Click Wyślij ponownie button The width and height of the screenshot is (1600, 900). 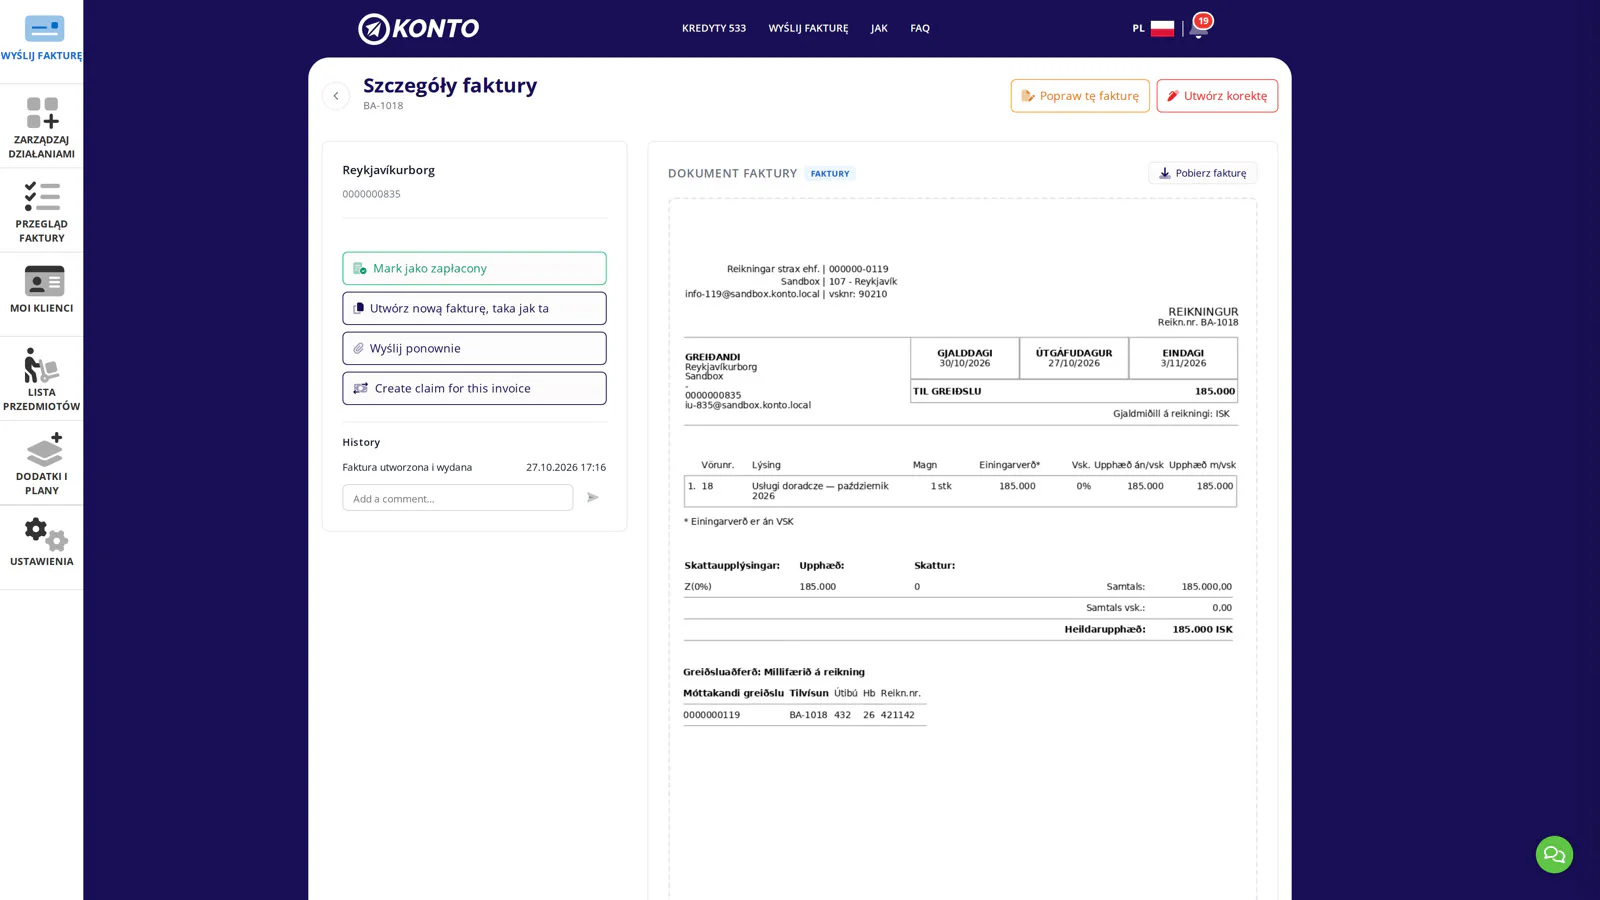click(x=474, y=348)
